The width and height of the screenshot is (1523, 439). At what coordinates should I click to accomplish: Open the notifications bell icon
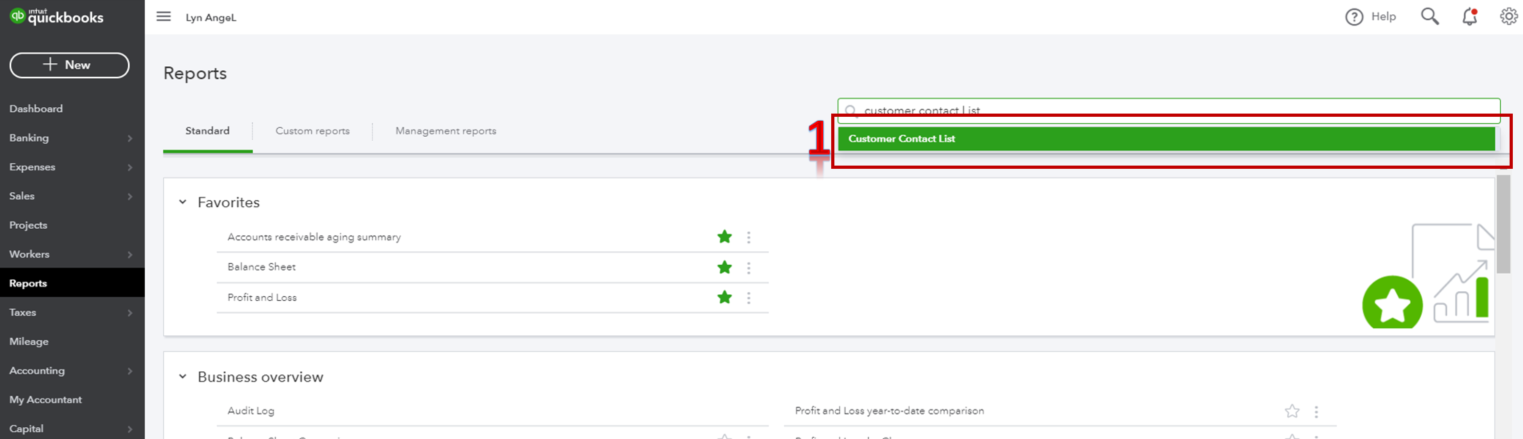tap(1469, 17)
